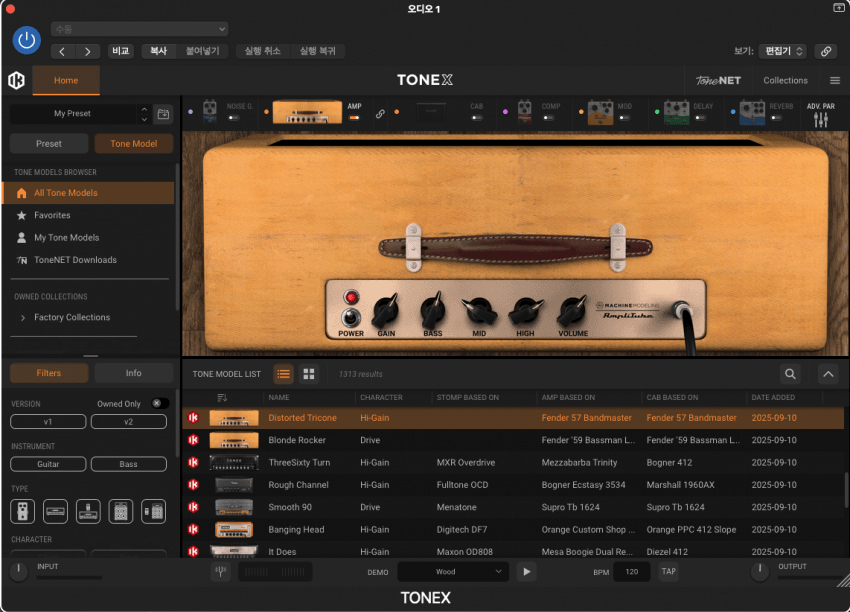Select the noise gate pedal icon

[x=210, y=112]
